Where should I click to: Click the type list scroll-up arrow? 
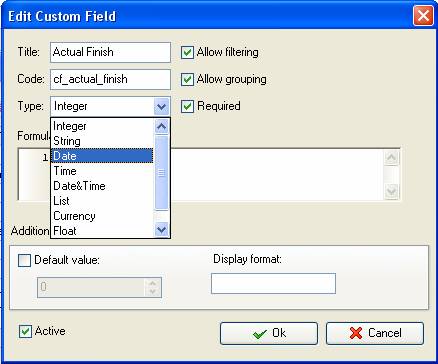(162, 127)
